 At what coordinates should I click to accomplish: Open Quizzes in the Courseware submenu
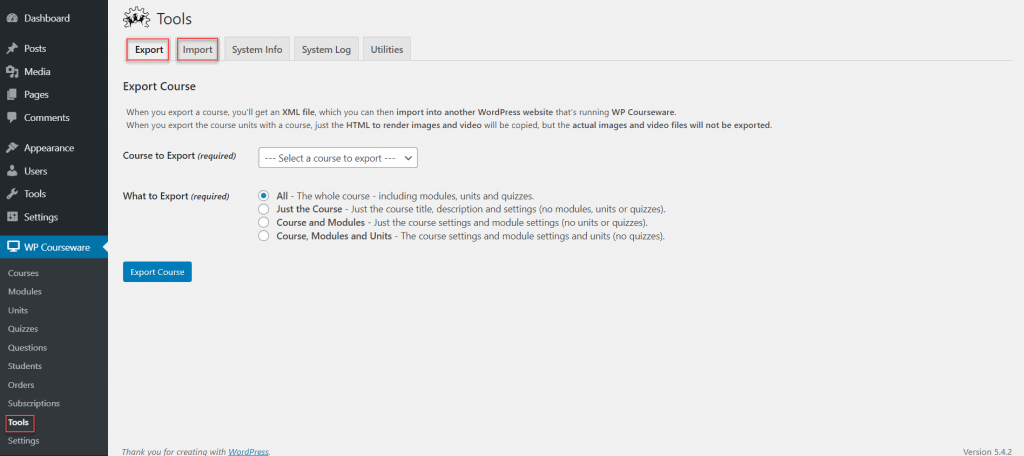[23, 329]
